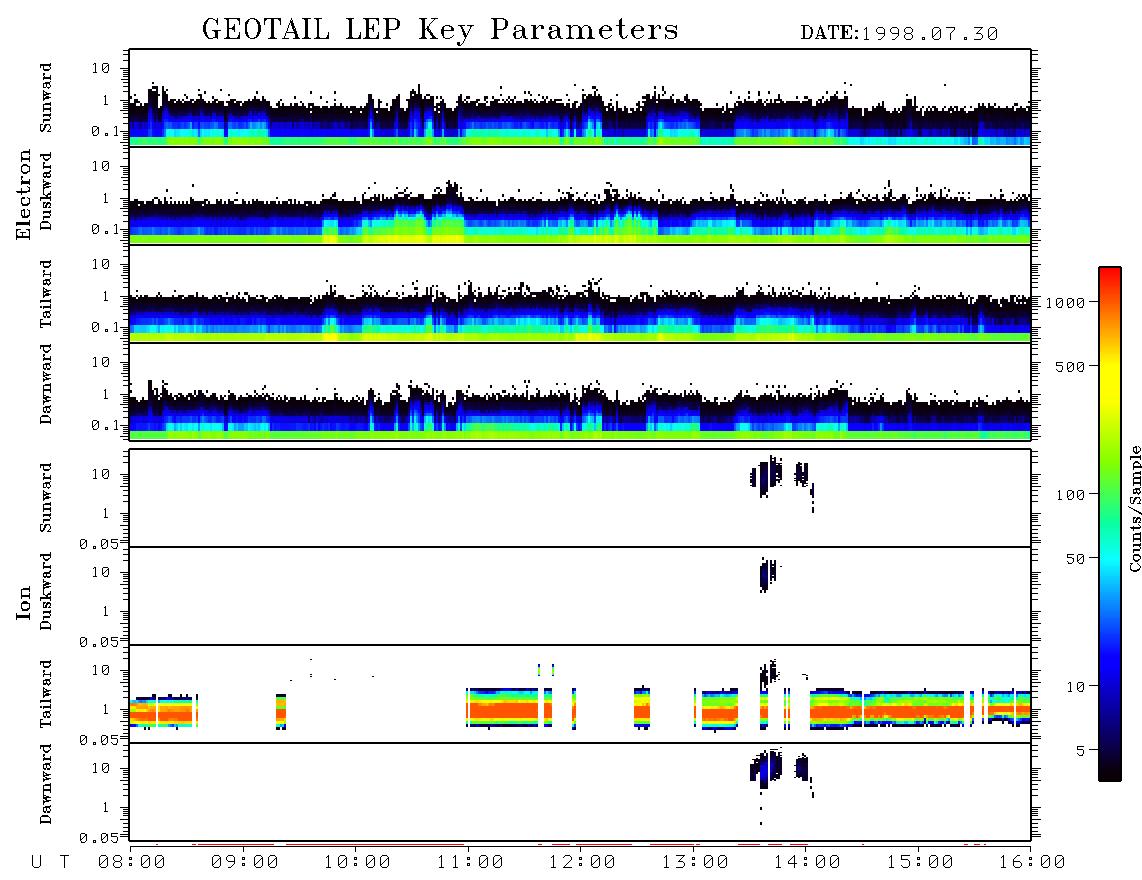Select the Electron "Sunward" axis label

click(x=46, y=98)
